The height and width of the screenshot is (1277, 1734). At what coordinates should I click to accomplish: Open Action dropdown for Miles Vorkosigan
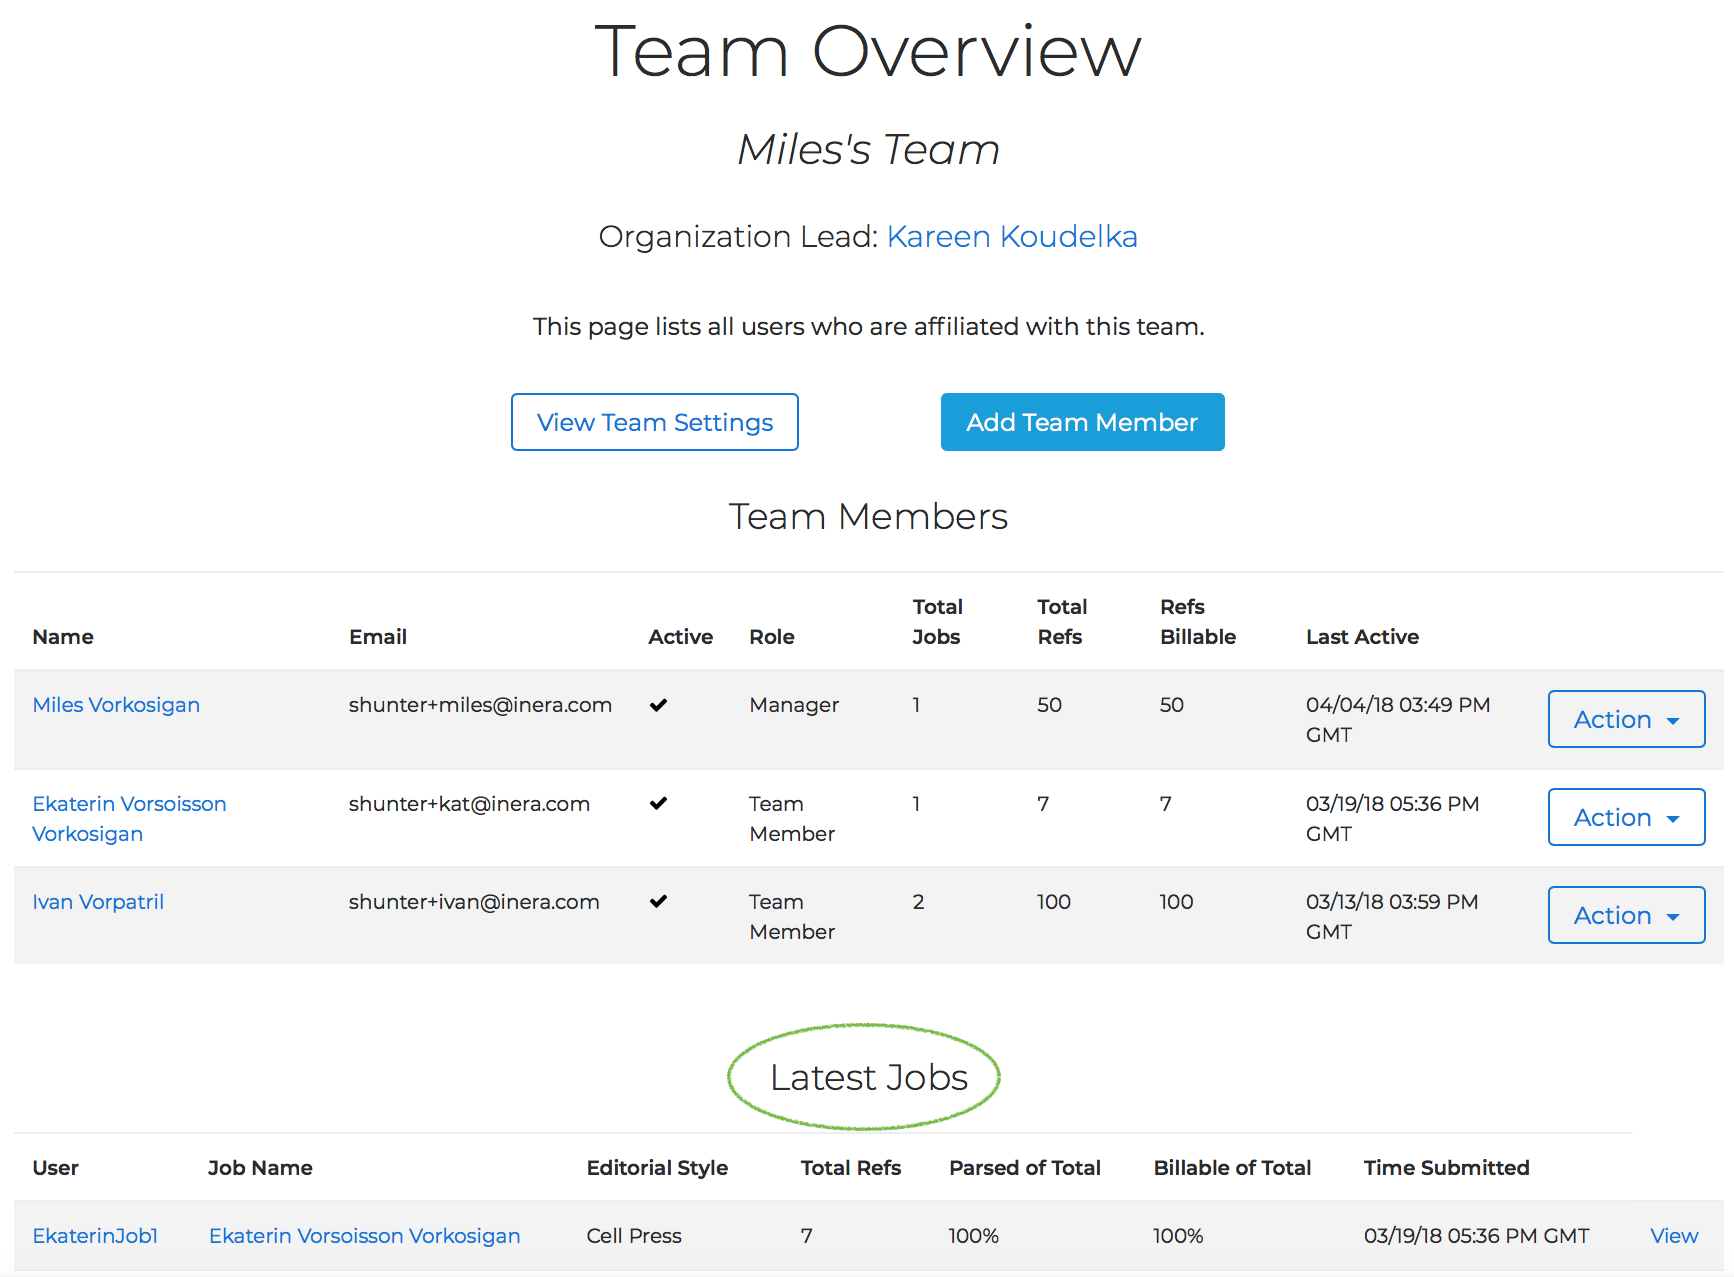point(1626,719)
